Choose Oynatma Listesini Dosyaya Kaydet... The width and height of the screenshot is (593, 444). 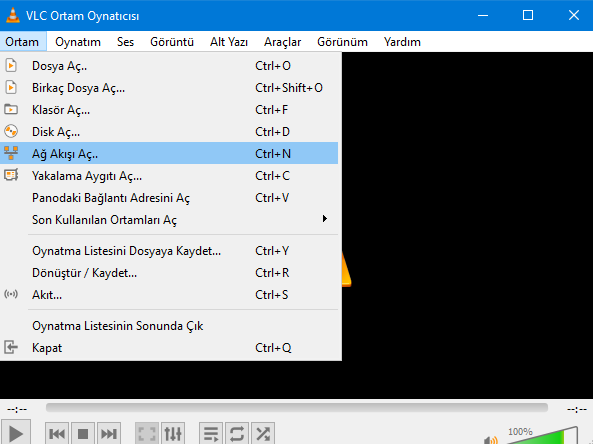click(x=169, y=251)
